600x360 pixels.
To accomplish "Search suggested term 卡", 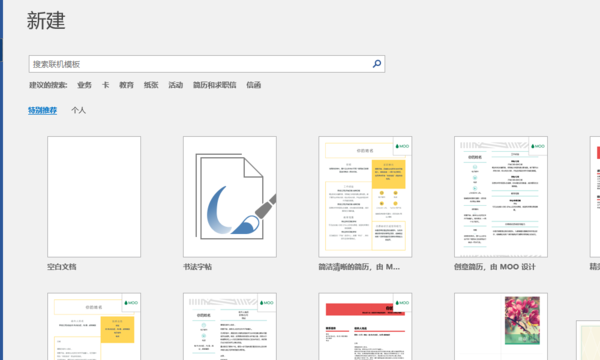I will point(106,85).
